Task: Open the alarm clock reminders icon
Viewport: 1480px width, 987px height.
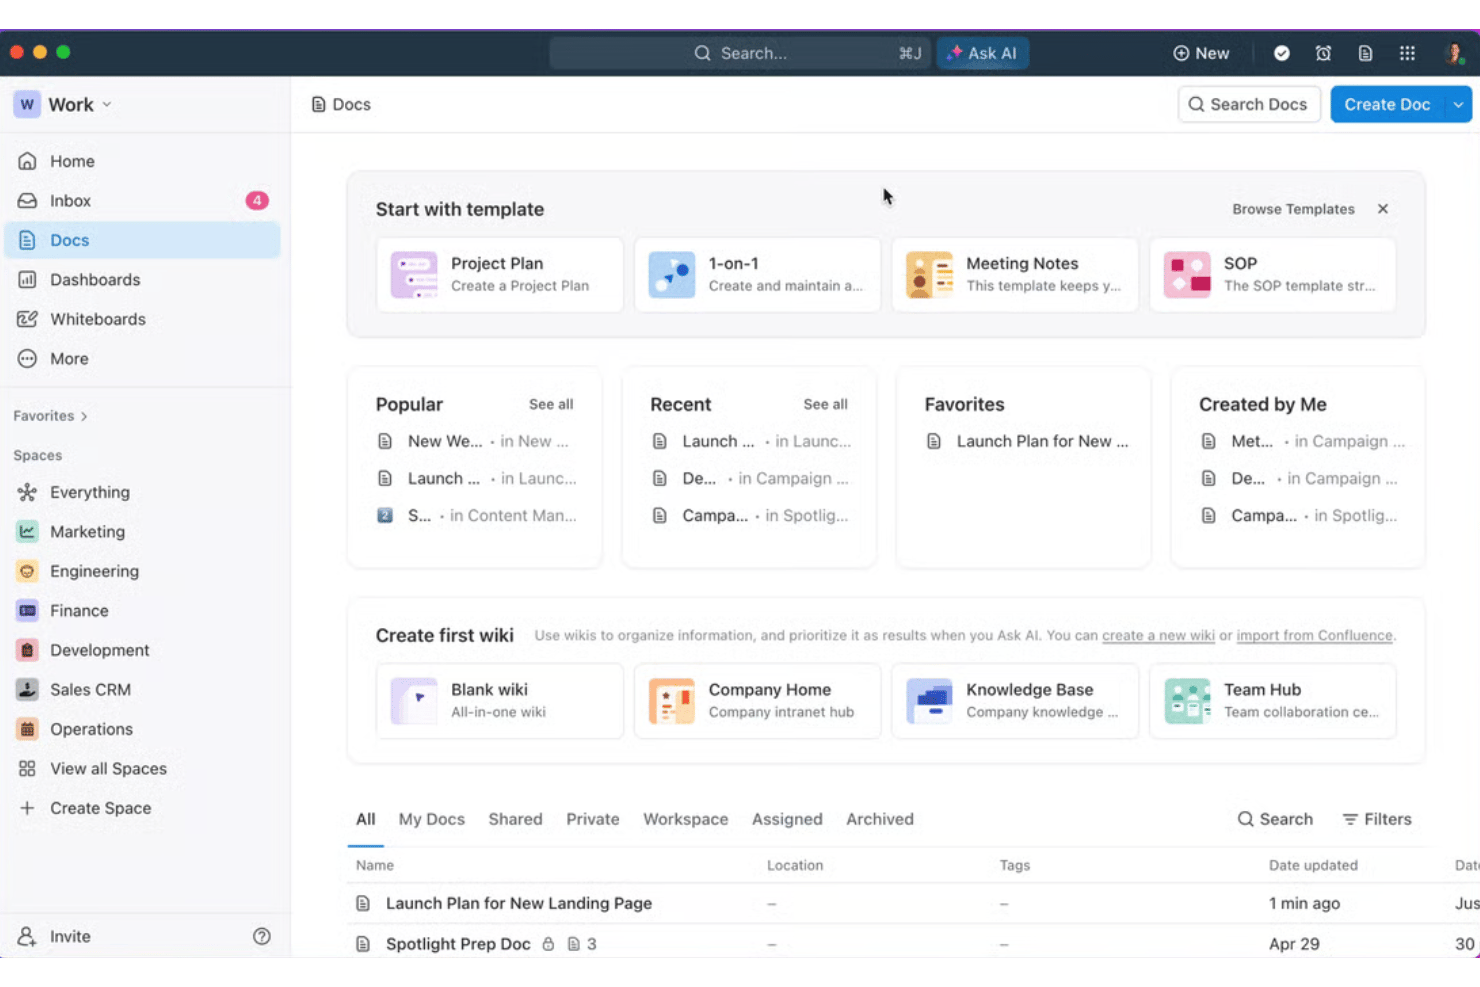Action: click(x=1323, y=53)
